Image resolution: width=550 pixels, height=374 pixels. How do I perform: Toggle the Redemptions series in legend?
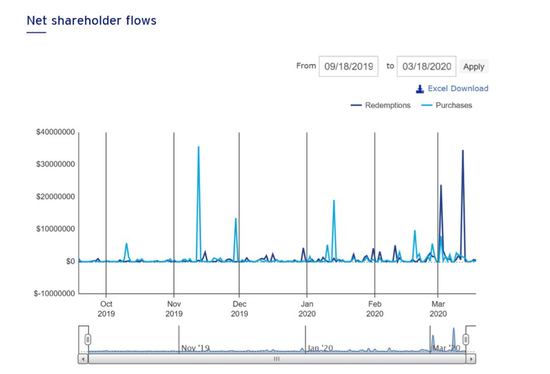point(381,105)
